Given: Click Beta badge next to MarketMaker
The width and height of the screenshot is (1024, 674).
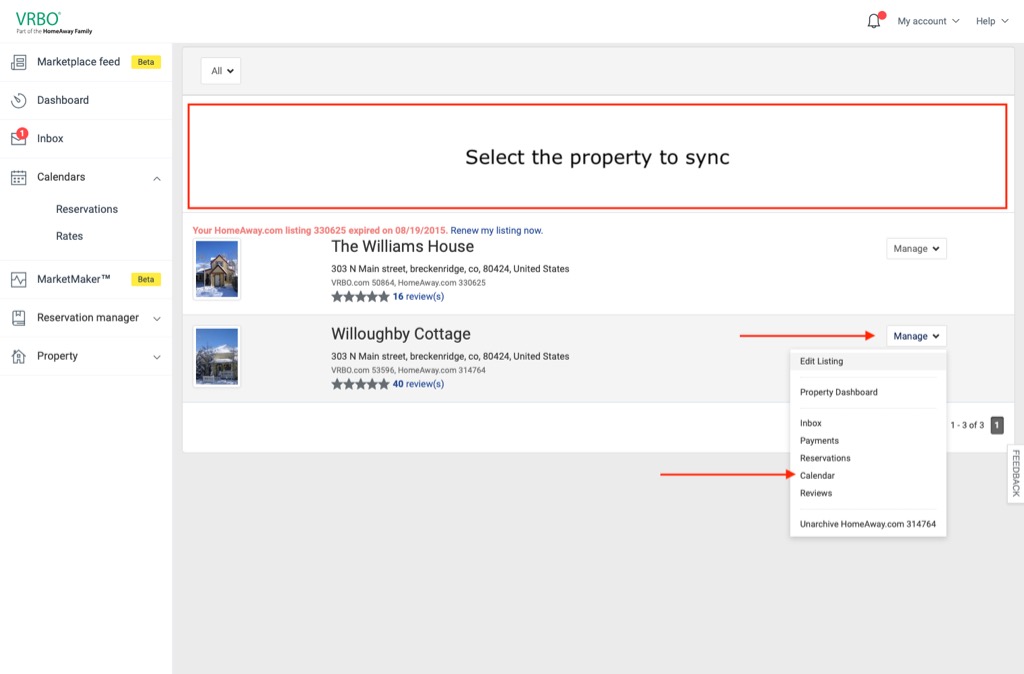Looking at the screenshot, I should (146, 280).
